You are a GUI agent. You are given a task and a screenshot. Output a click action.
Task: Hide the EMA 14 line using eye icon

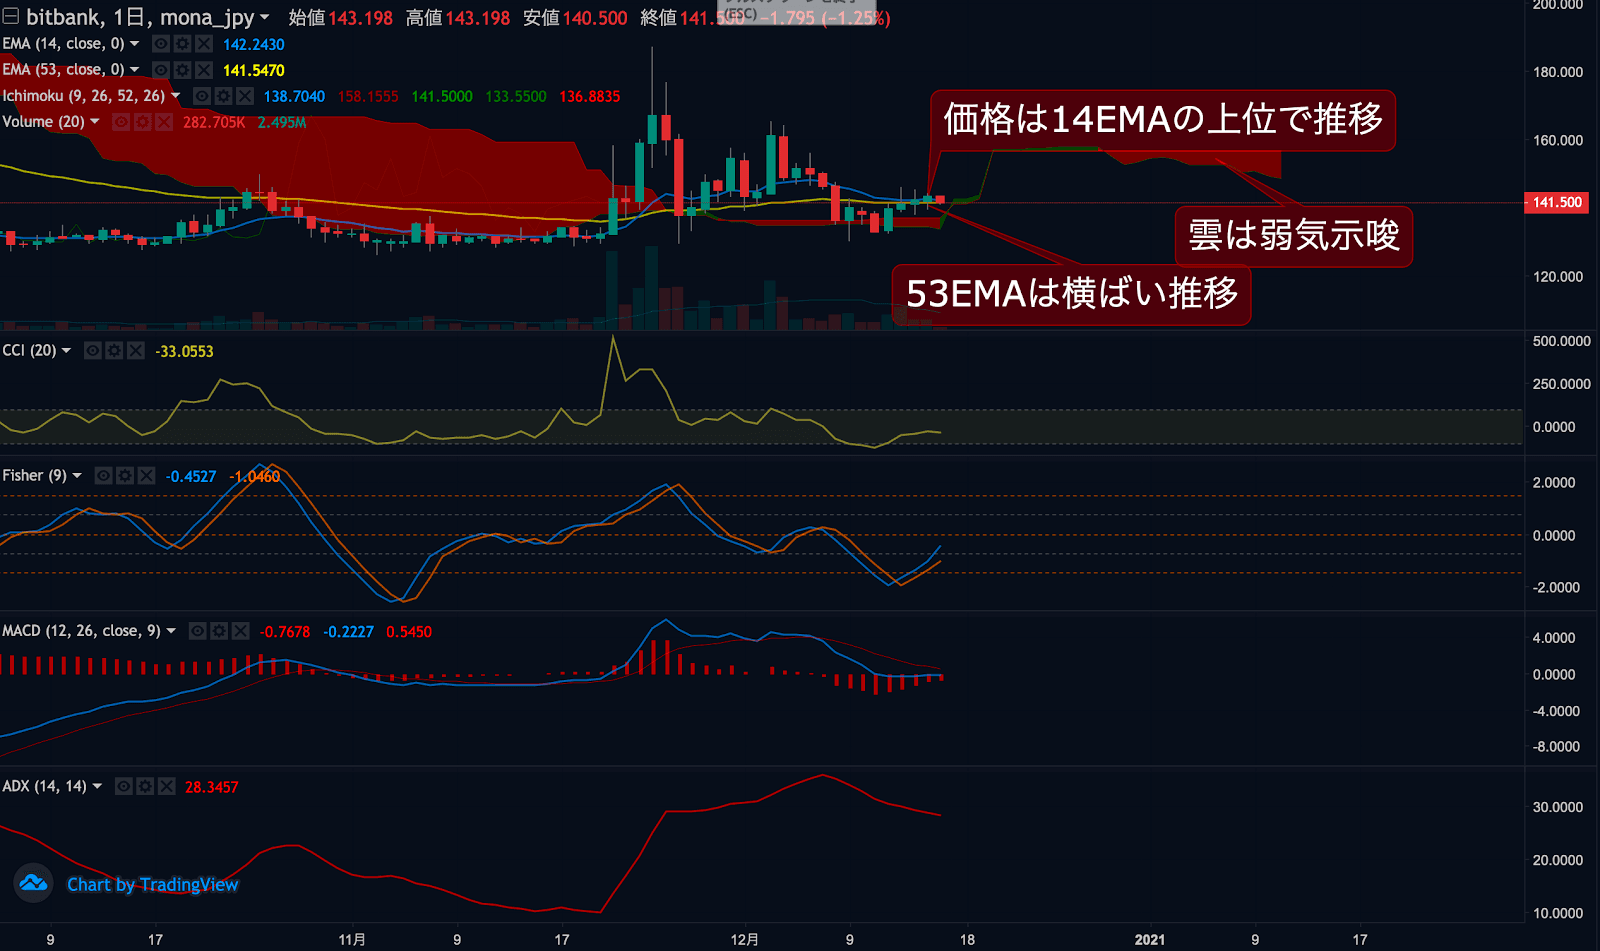point(160,44)
